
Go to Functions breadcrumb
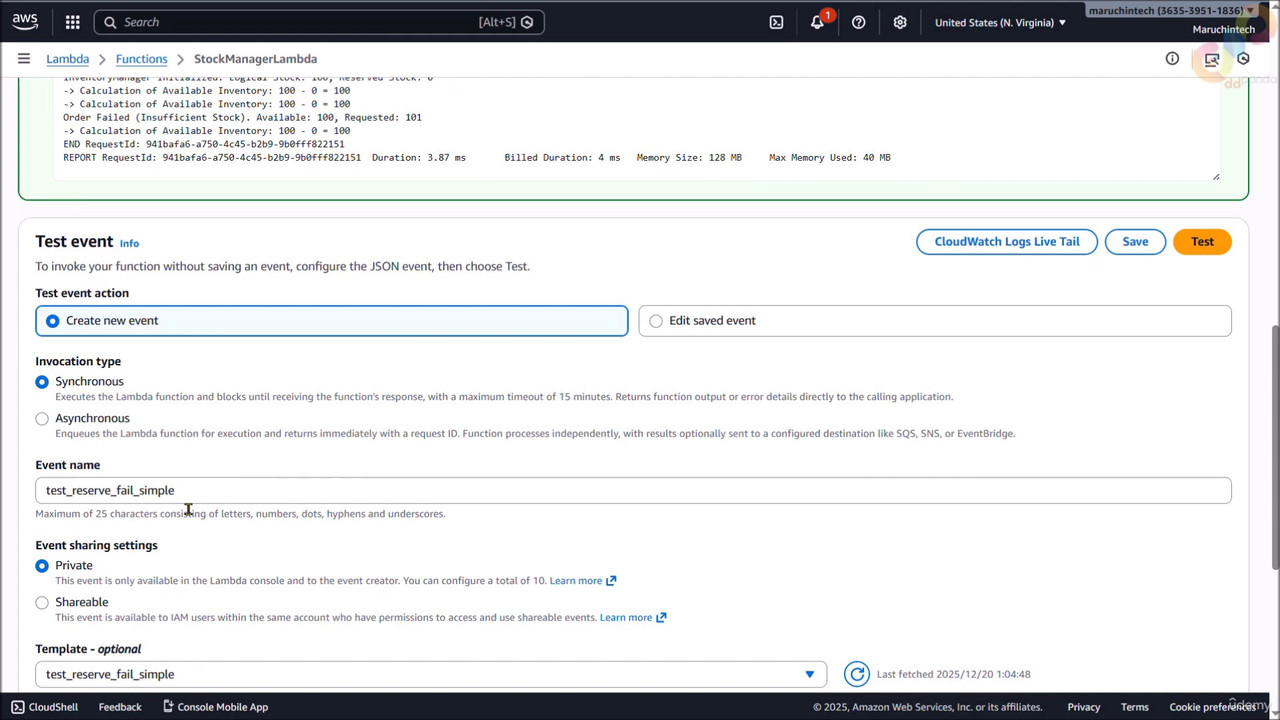pos(141,59)
